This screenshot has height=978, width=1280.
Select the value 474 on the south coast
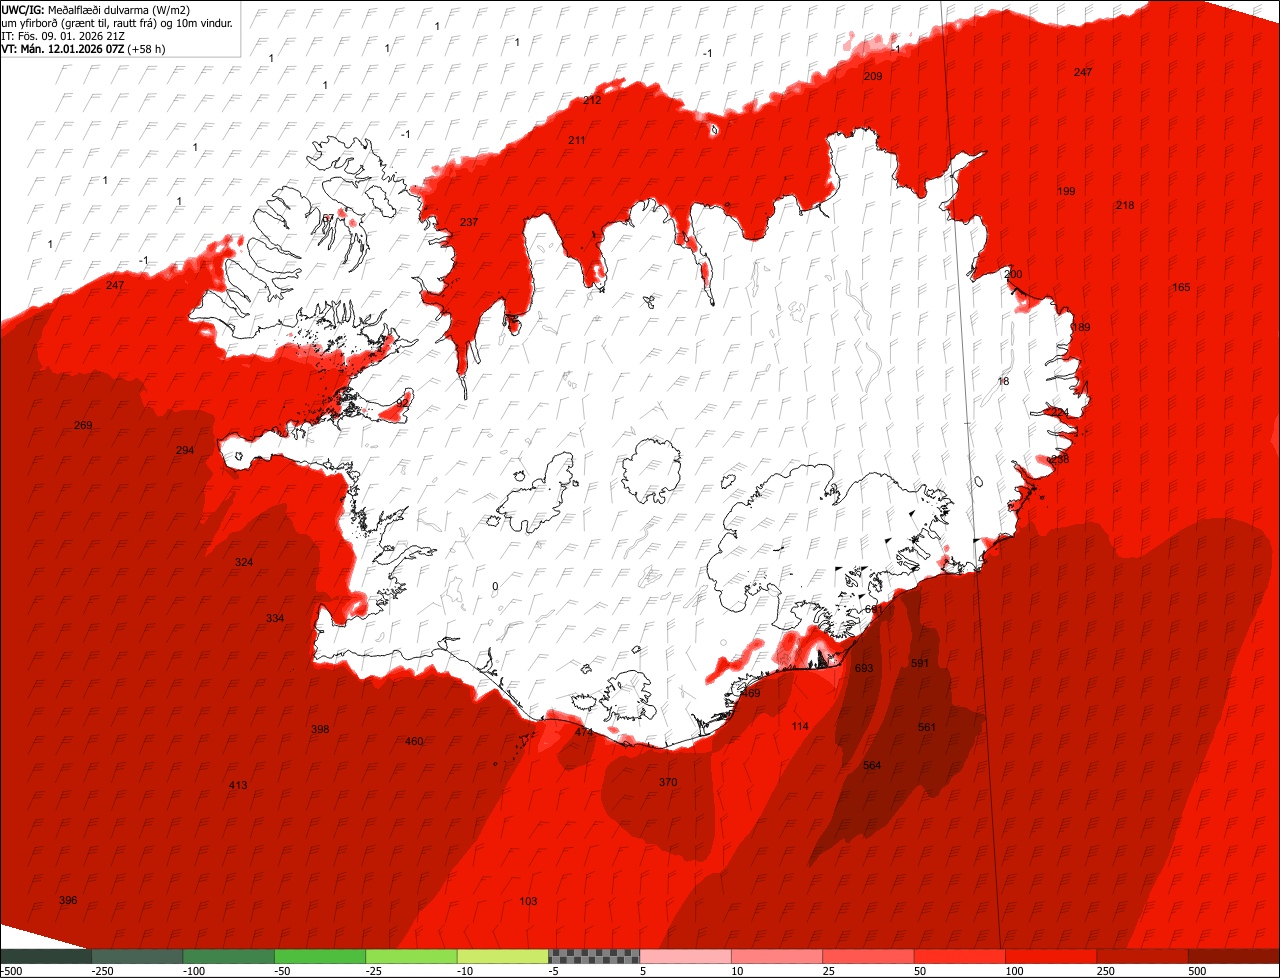(x=584, y=732)
